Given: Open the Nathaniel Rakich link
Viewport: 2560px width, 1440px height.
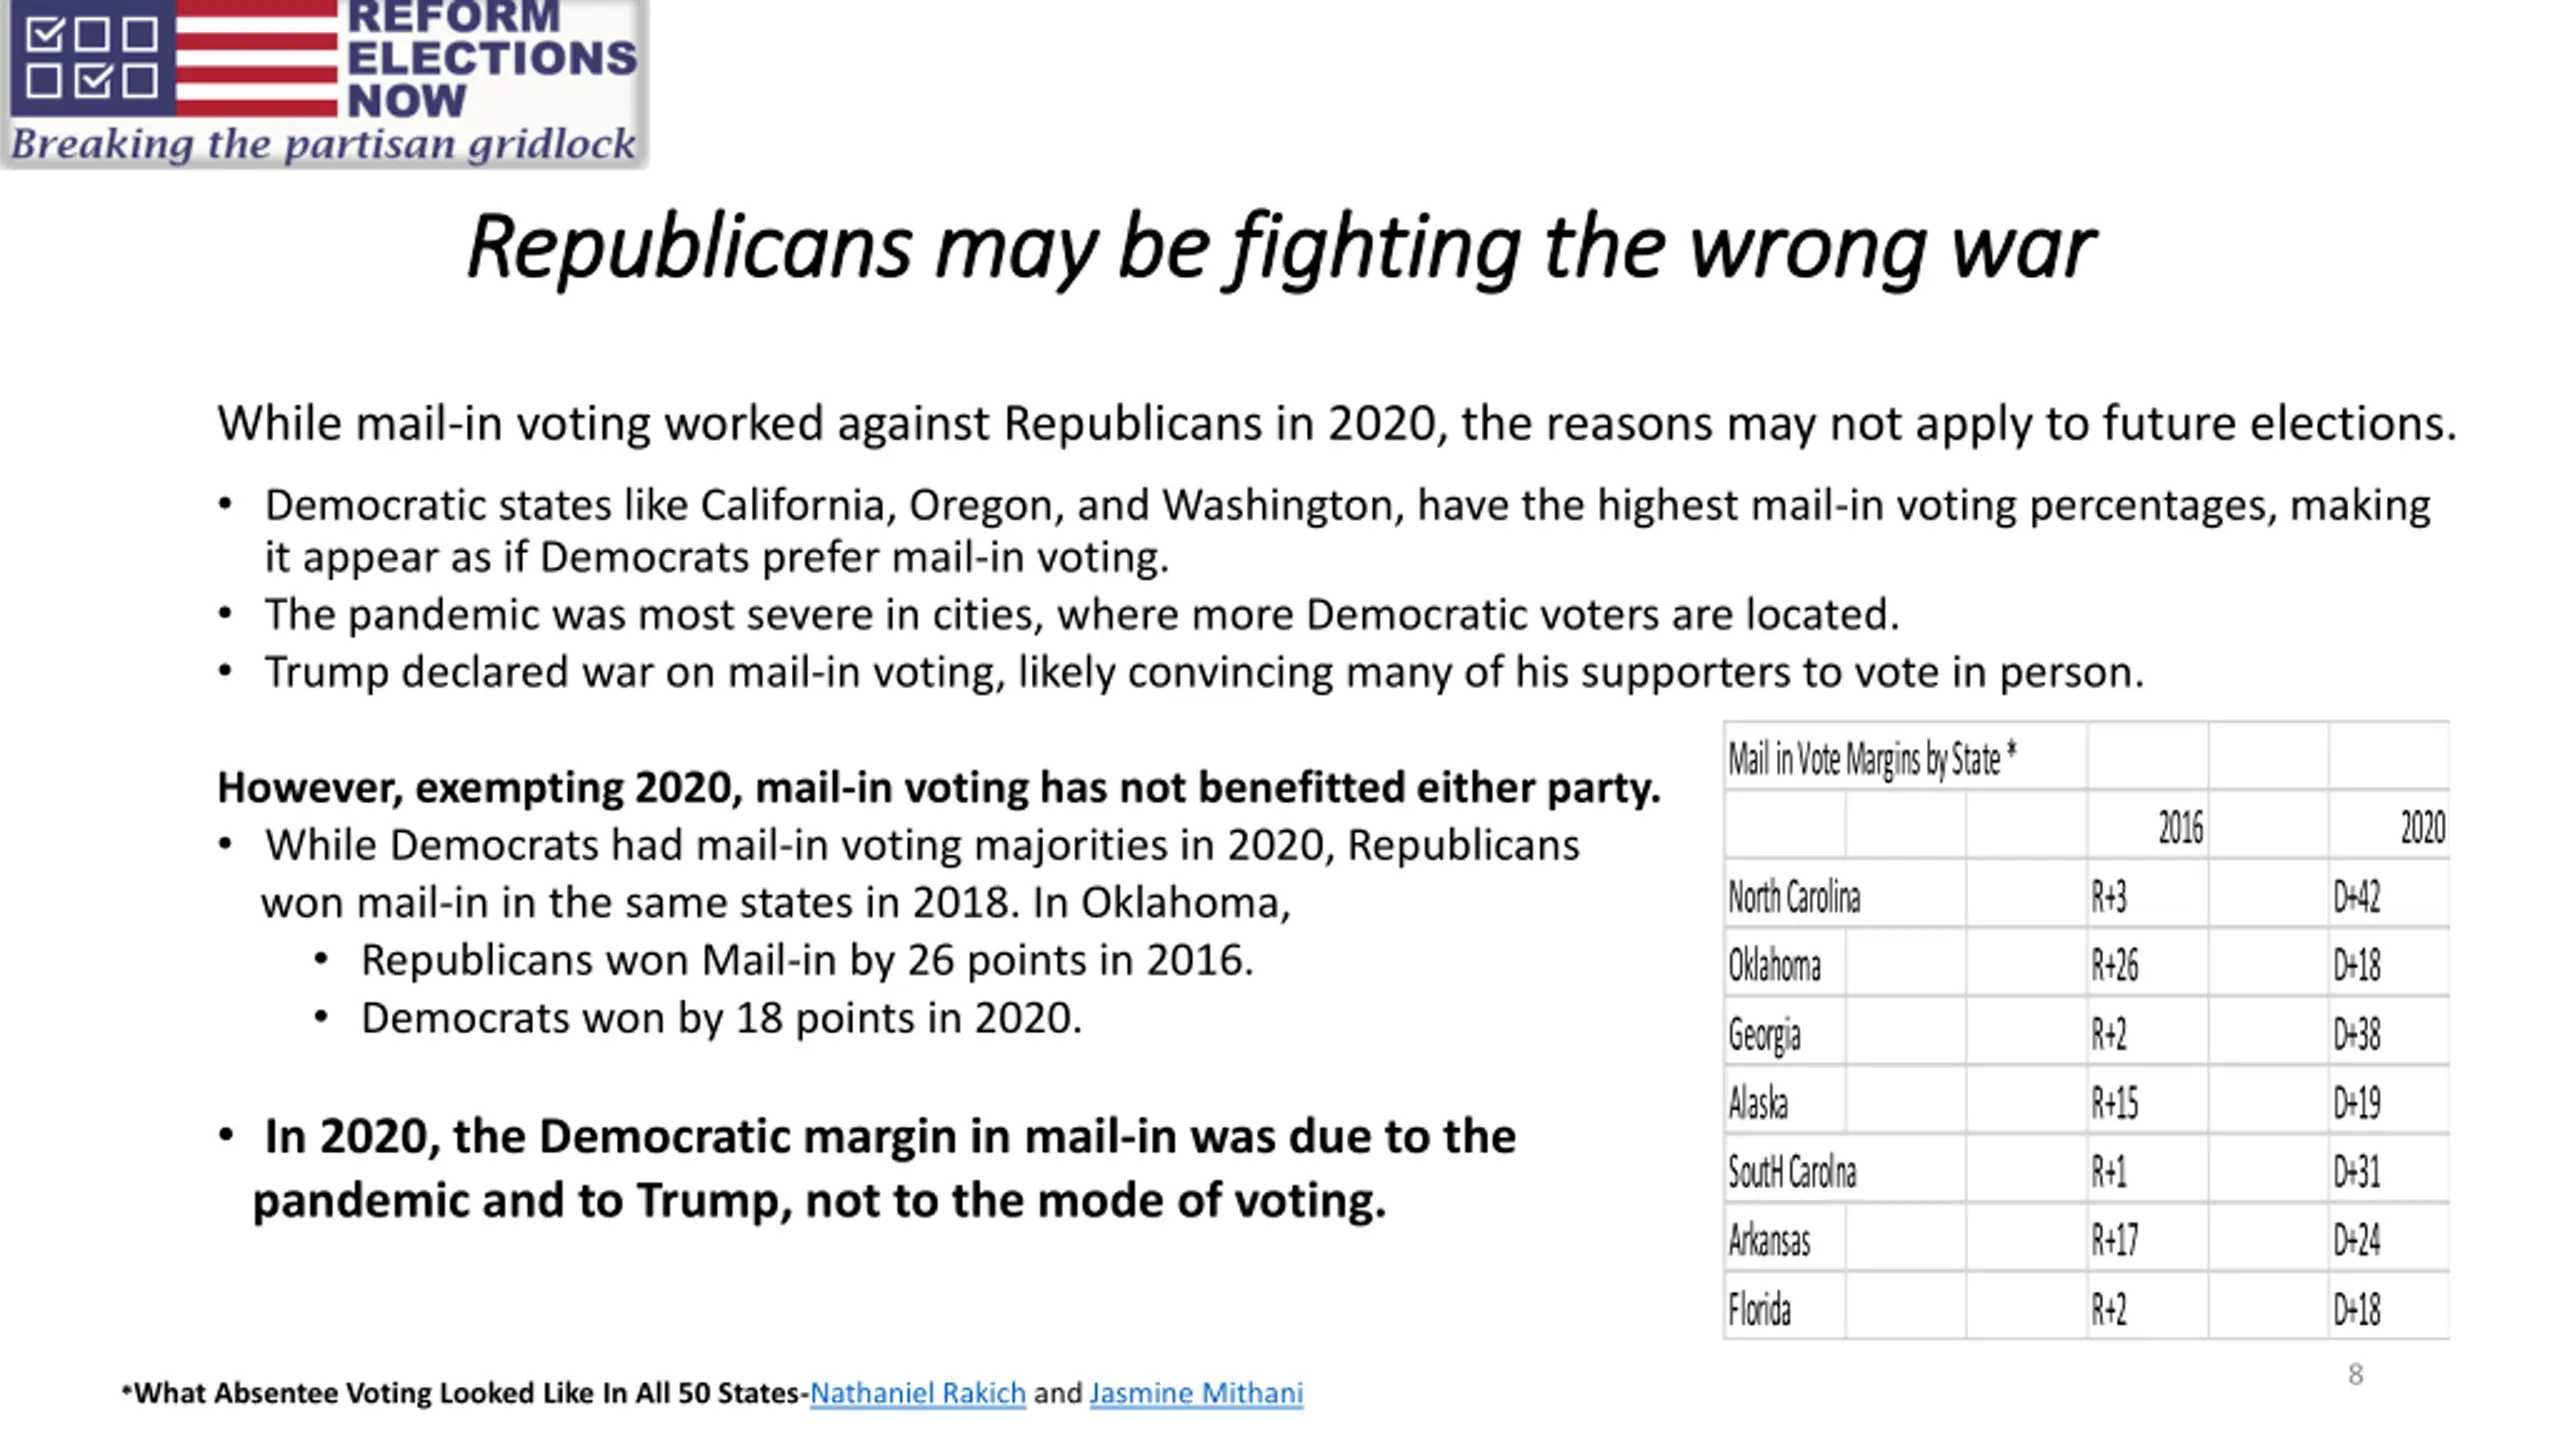Looking at the screenshot, I should click(917, 1393).
